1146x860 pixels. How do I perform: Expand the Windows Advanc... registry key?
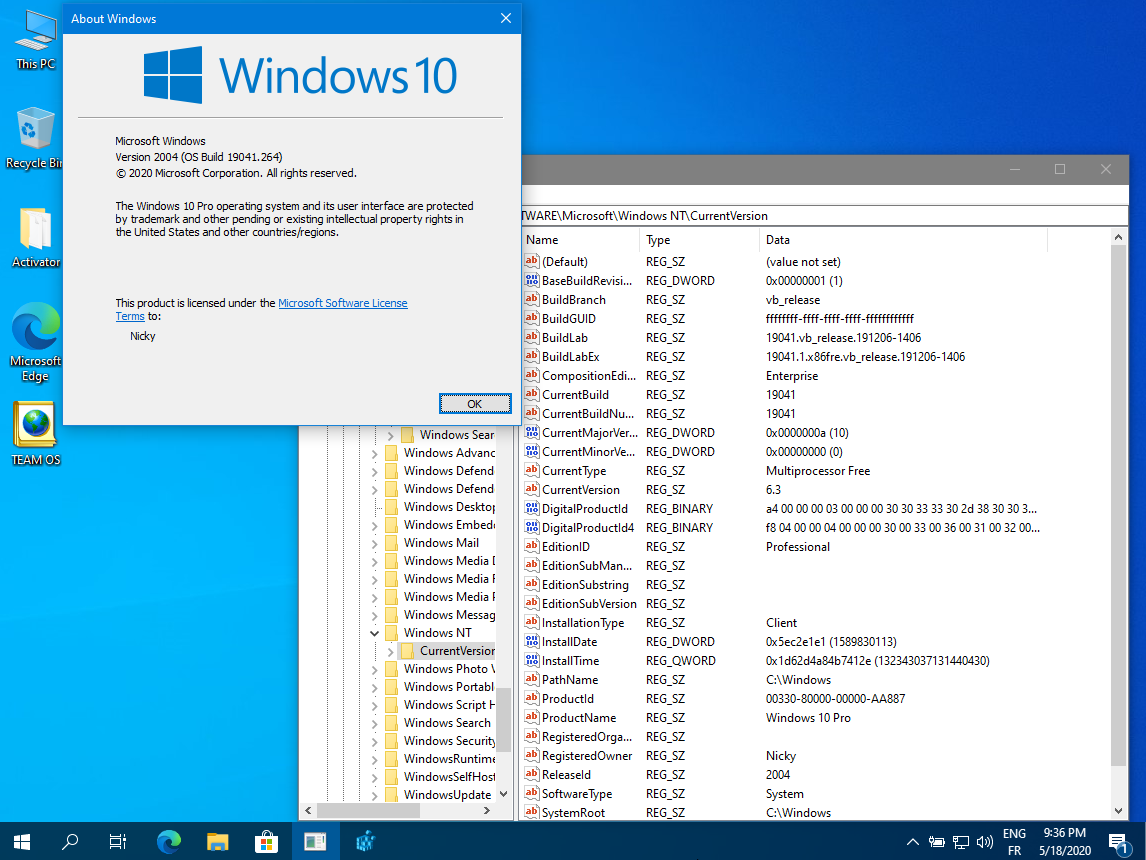374,453
